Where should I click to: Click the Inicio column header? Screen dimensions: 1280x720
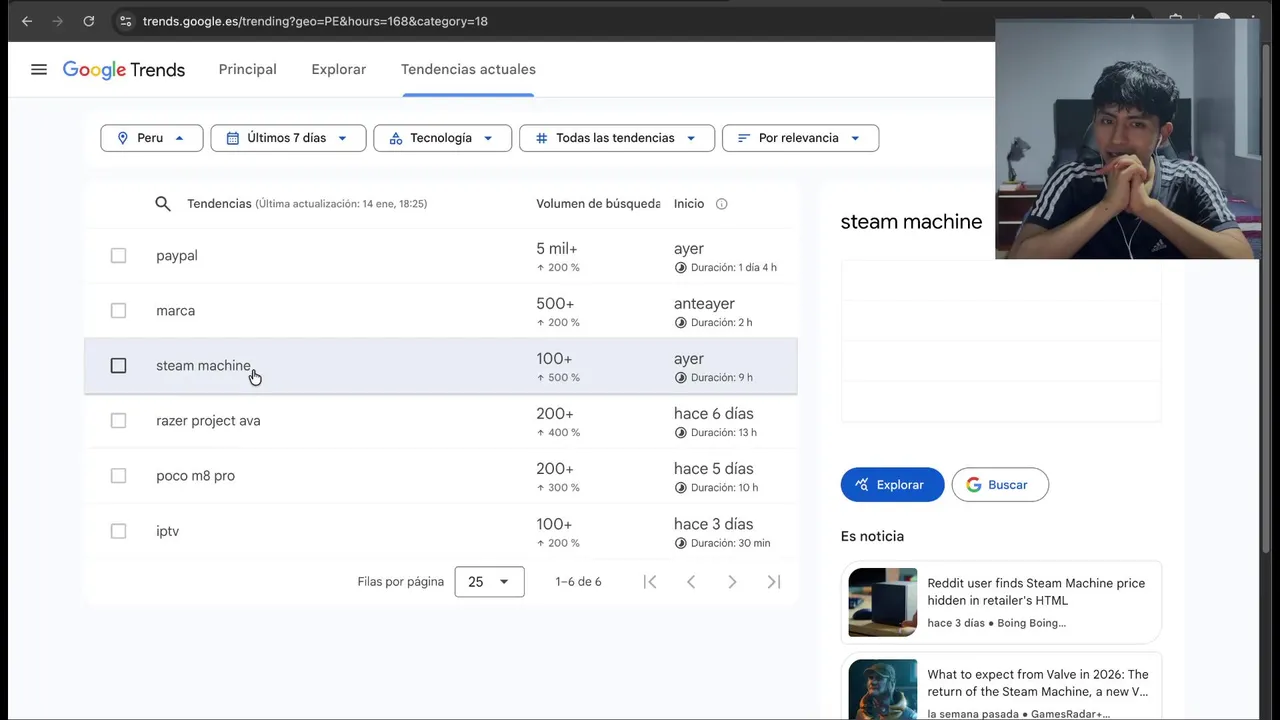pyautogui.click(x=689, y=204)
